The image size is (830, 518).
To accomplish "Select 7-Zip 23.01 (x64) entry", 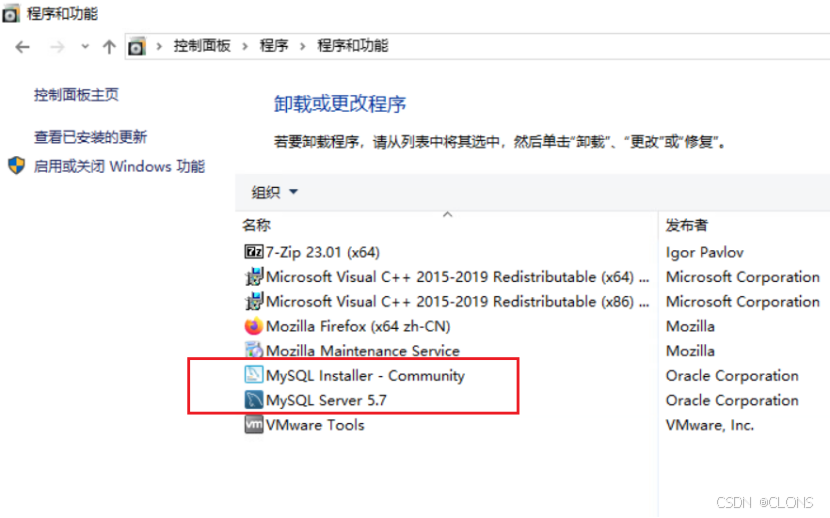I will [x=322, y=252].
